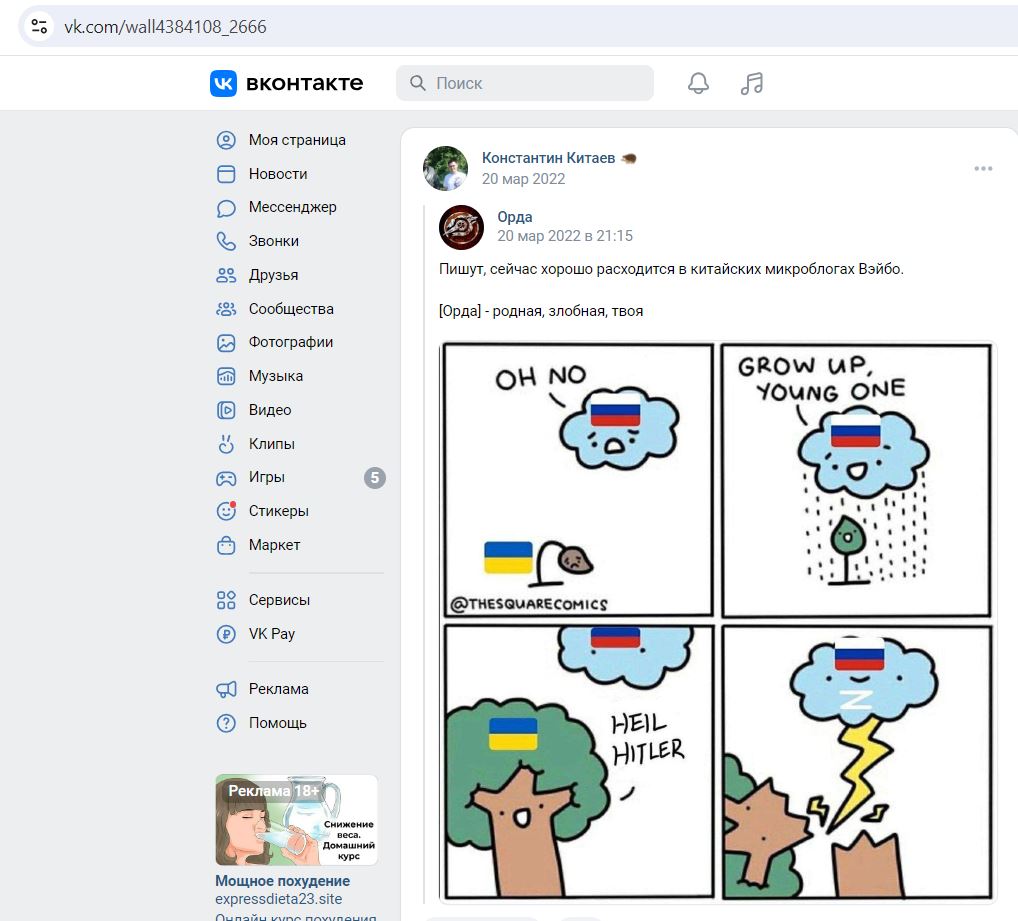Click the Сообщества groups icon
The height and width of the screenshot is (921, 1018).
tap(226, 309)
